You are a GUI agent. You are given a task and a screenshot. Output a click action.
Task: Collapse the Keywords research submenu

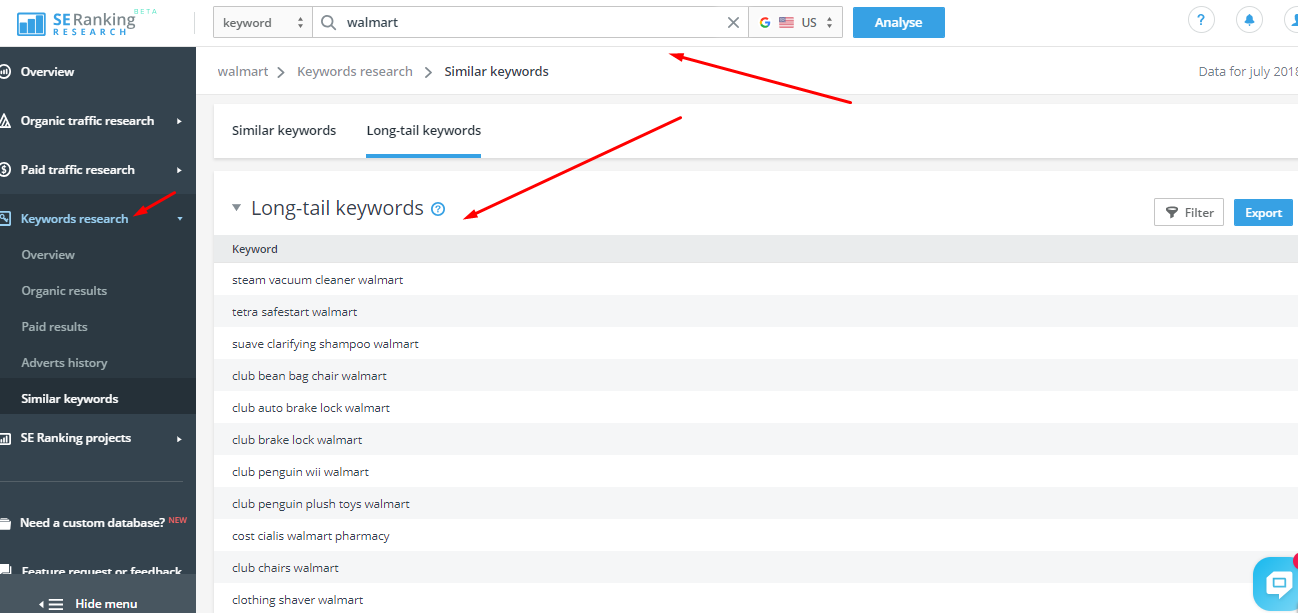[x=179, y=219]
